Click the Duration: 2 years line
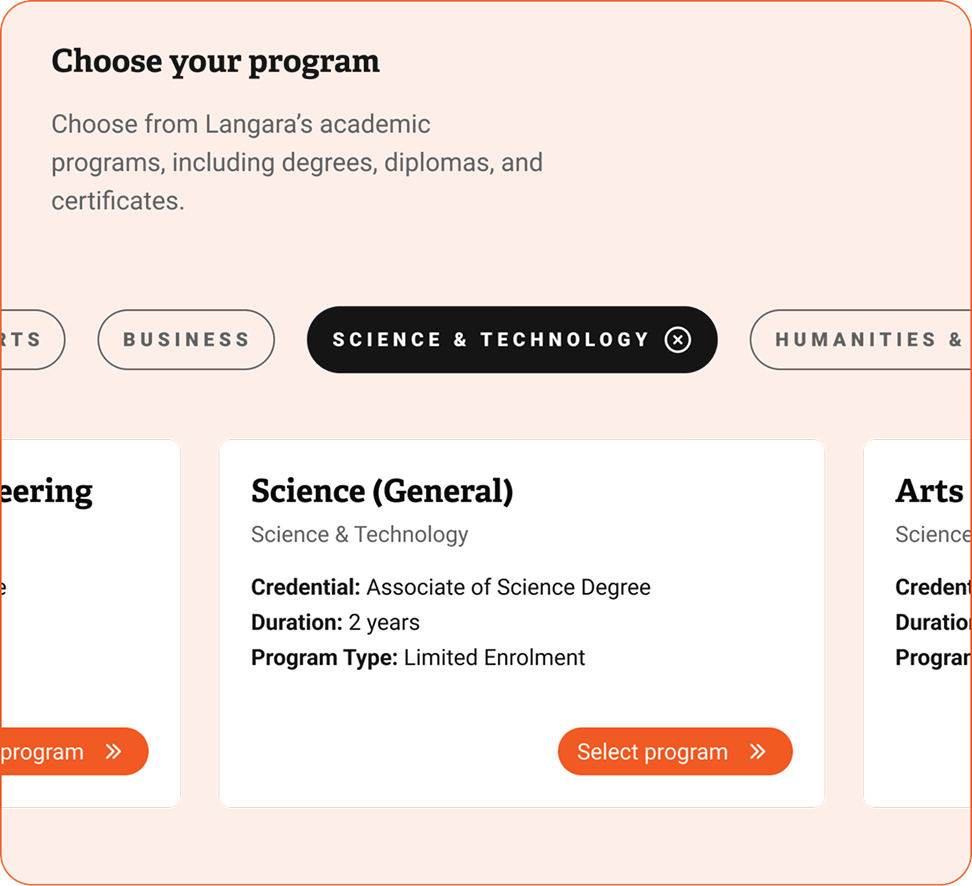 coord(335,622)
